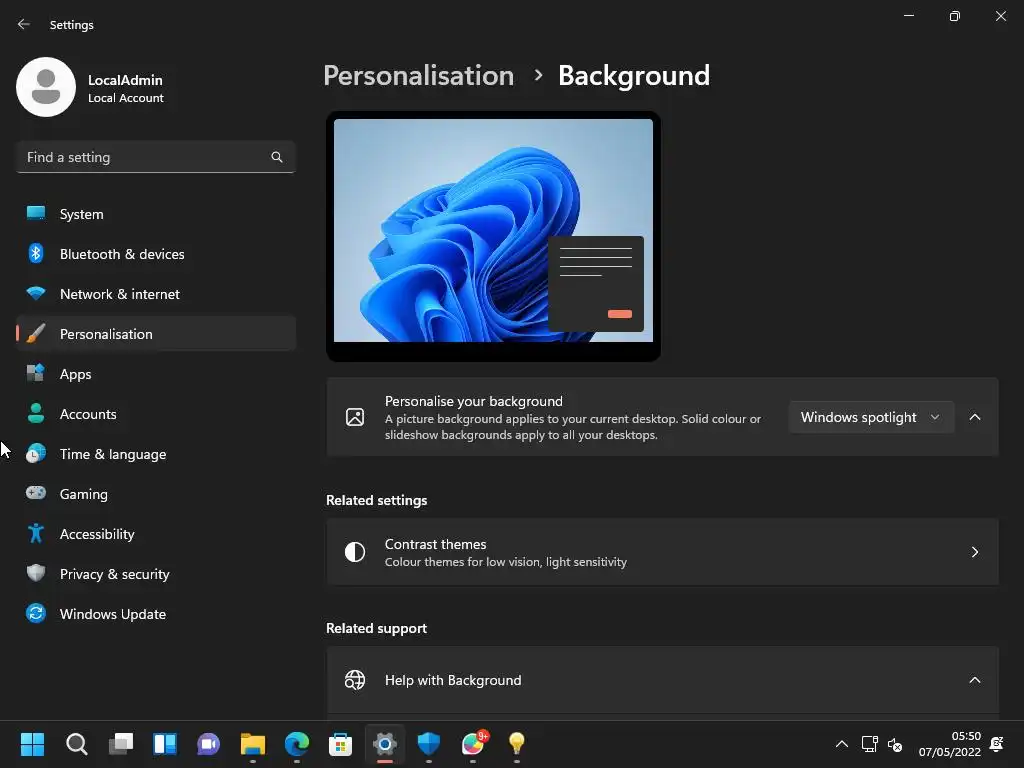Open System settings category

point(155,214)
